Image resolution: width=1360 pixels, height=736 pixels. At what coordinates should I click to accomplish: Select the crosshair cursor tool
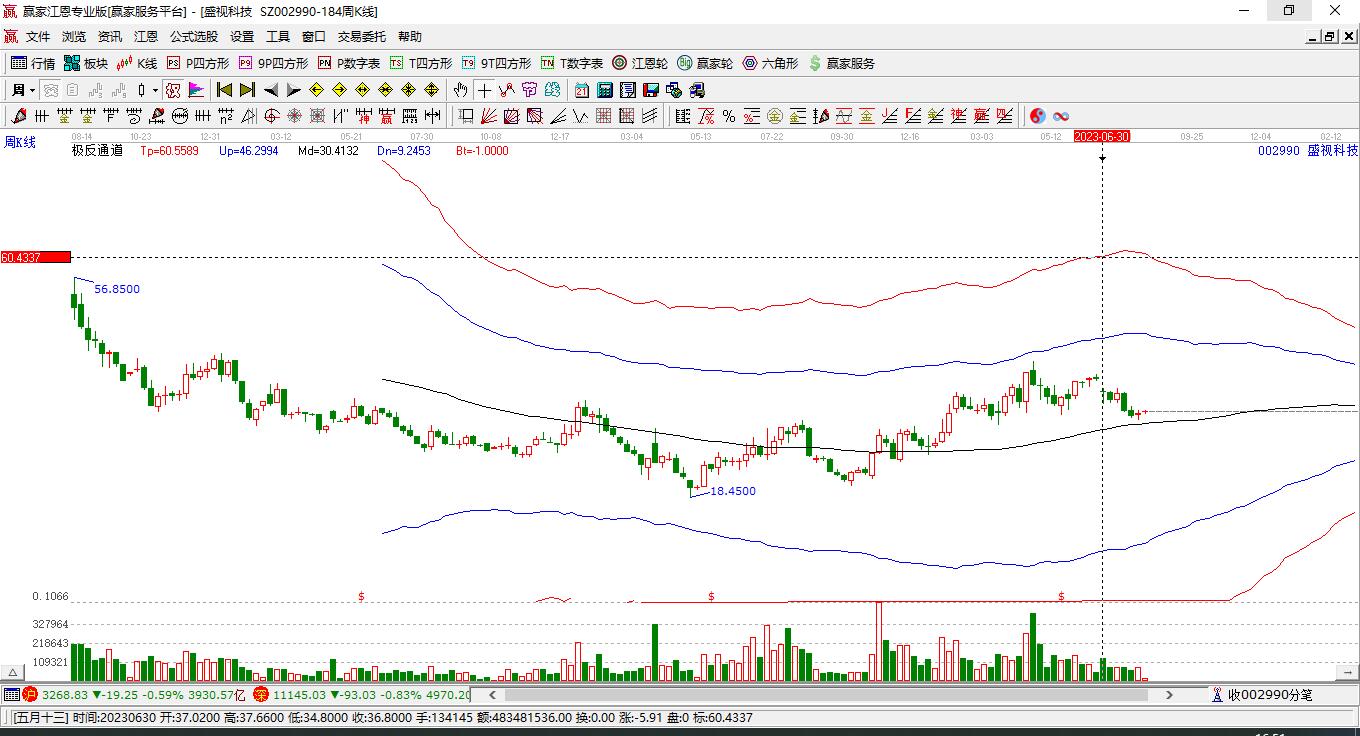point(484,90)
